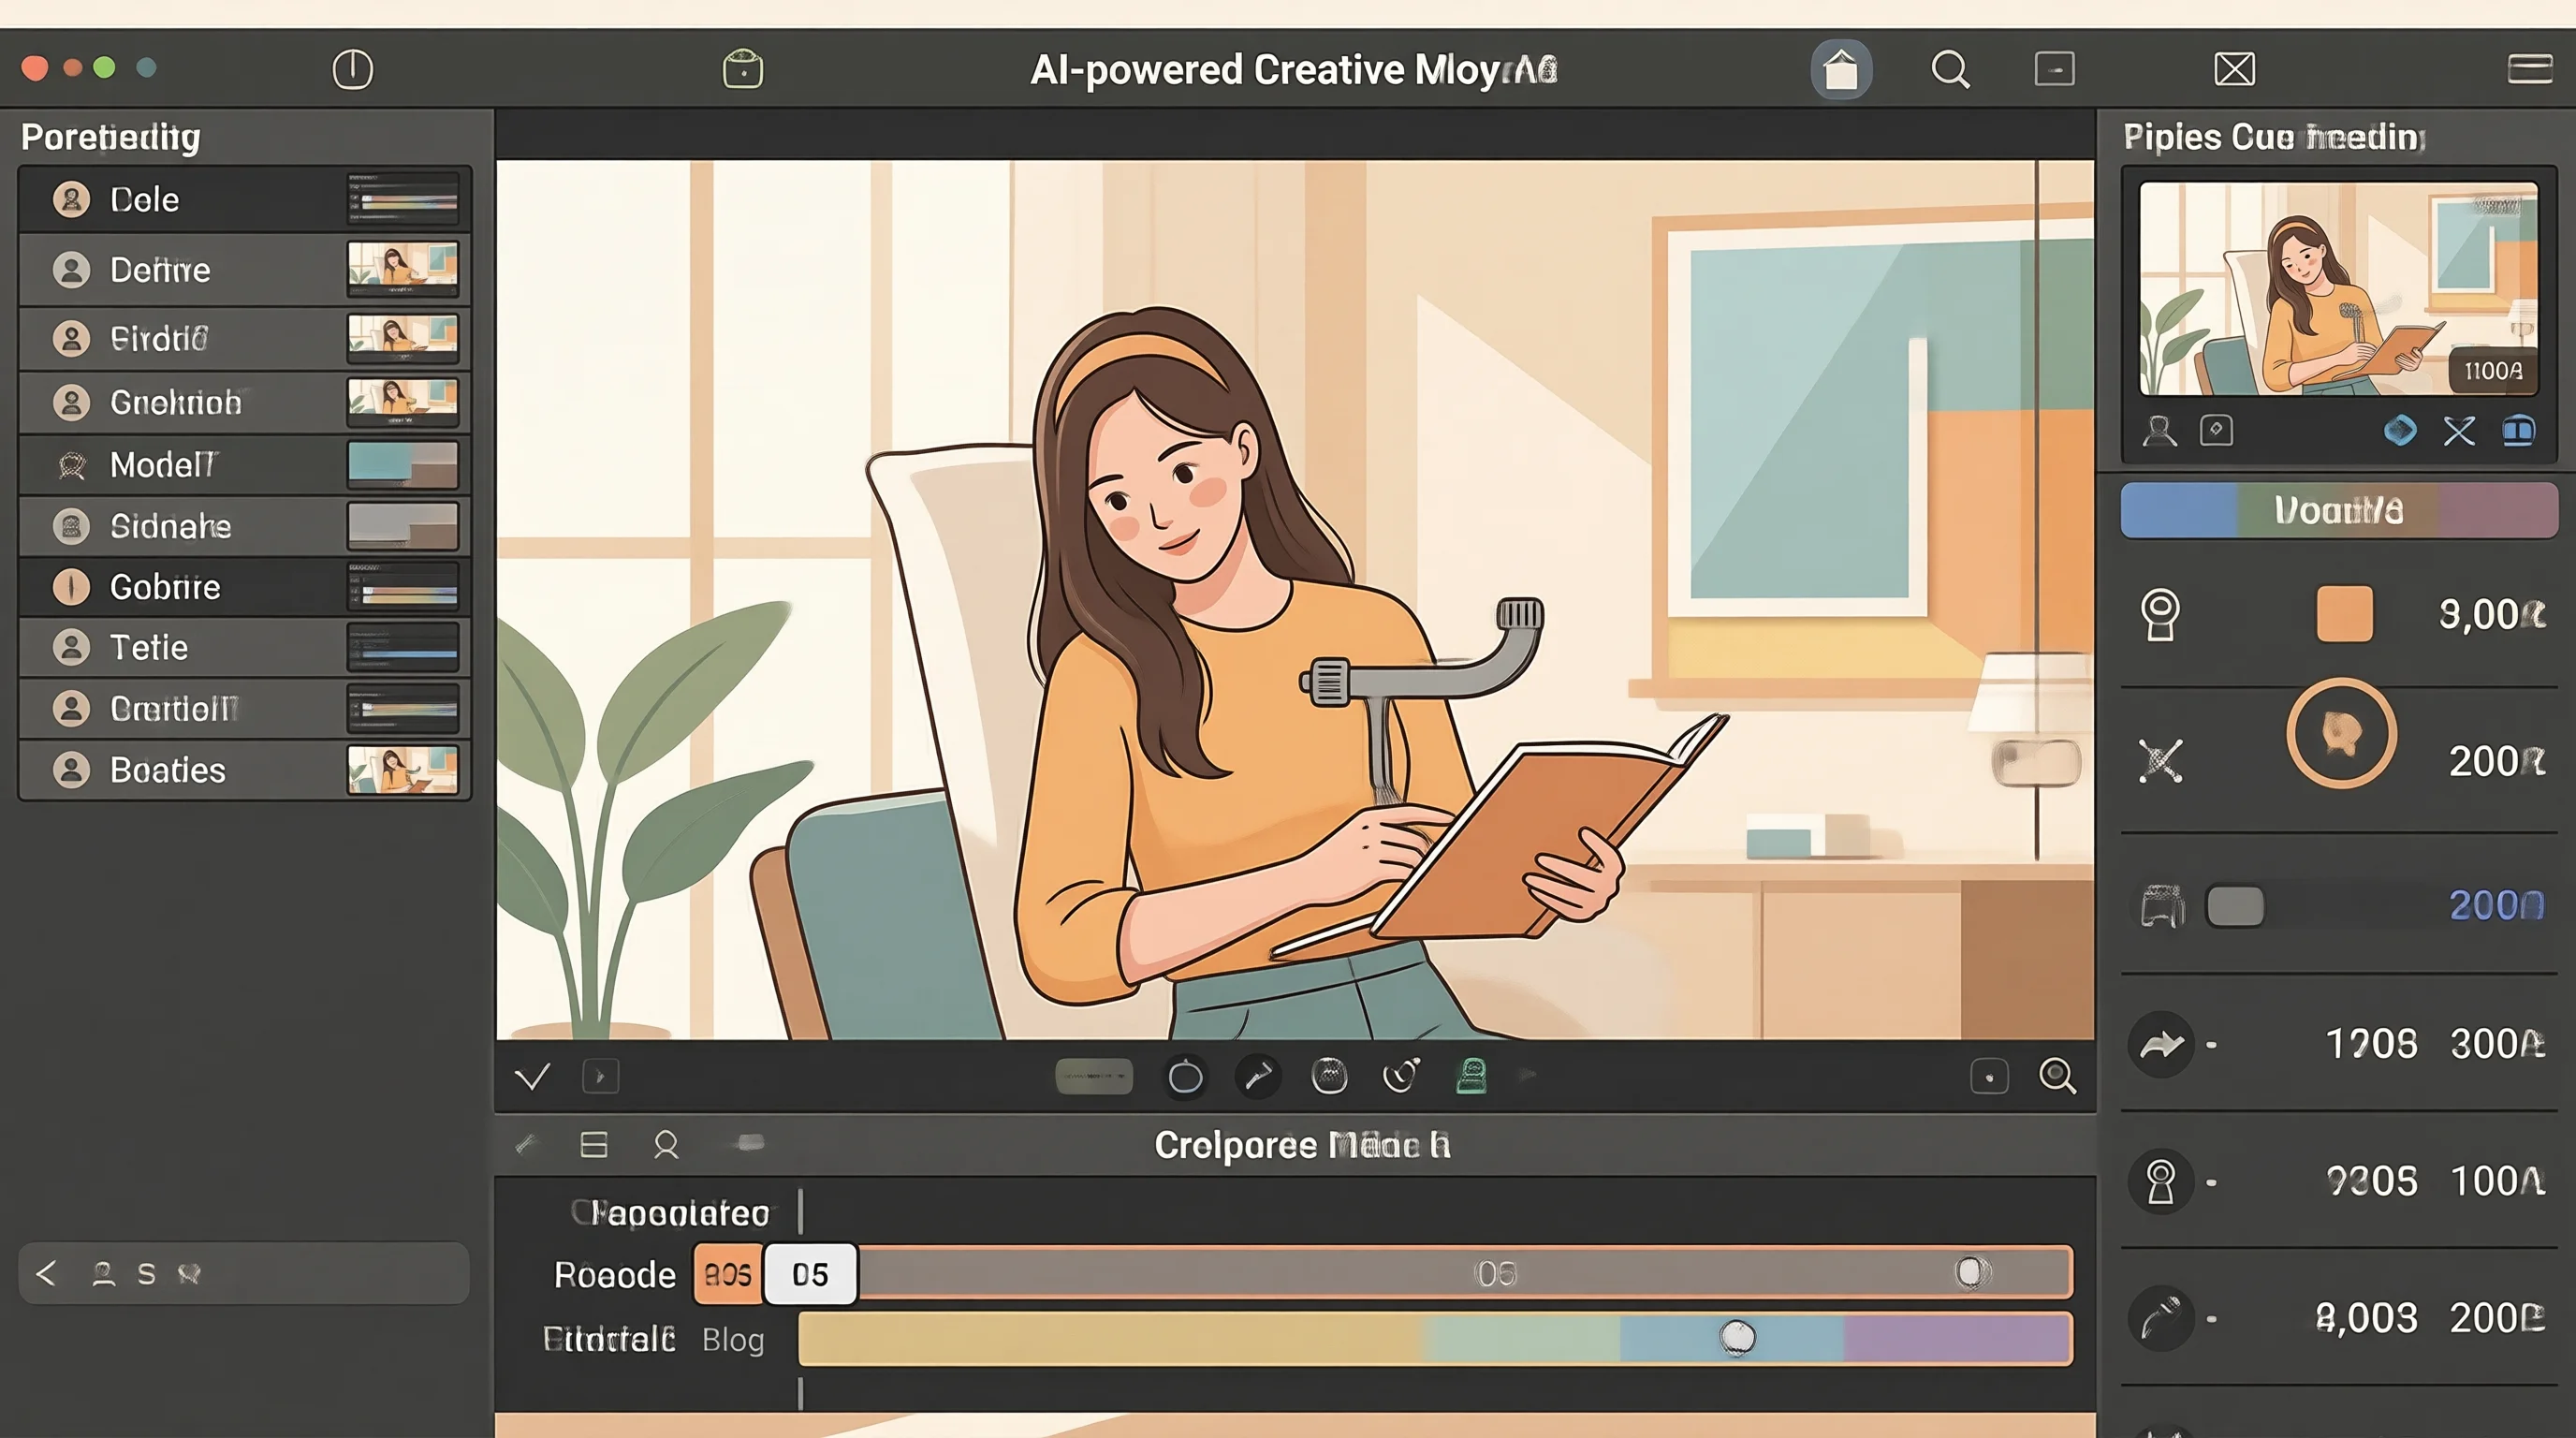The image size is (2576, 1438).
Task: Click the keyhole icon beside 9205
Action: (2162, 1182)
